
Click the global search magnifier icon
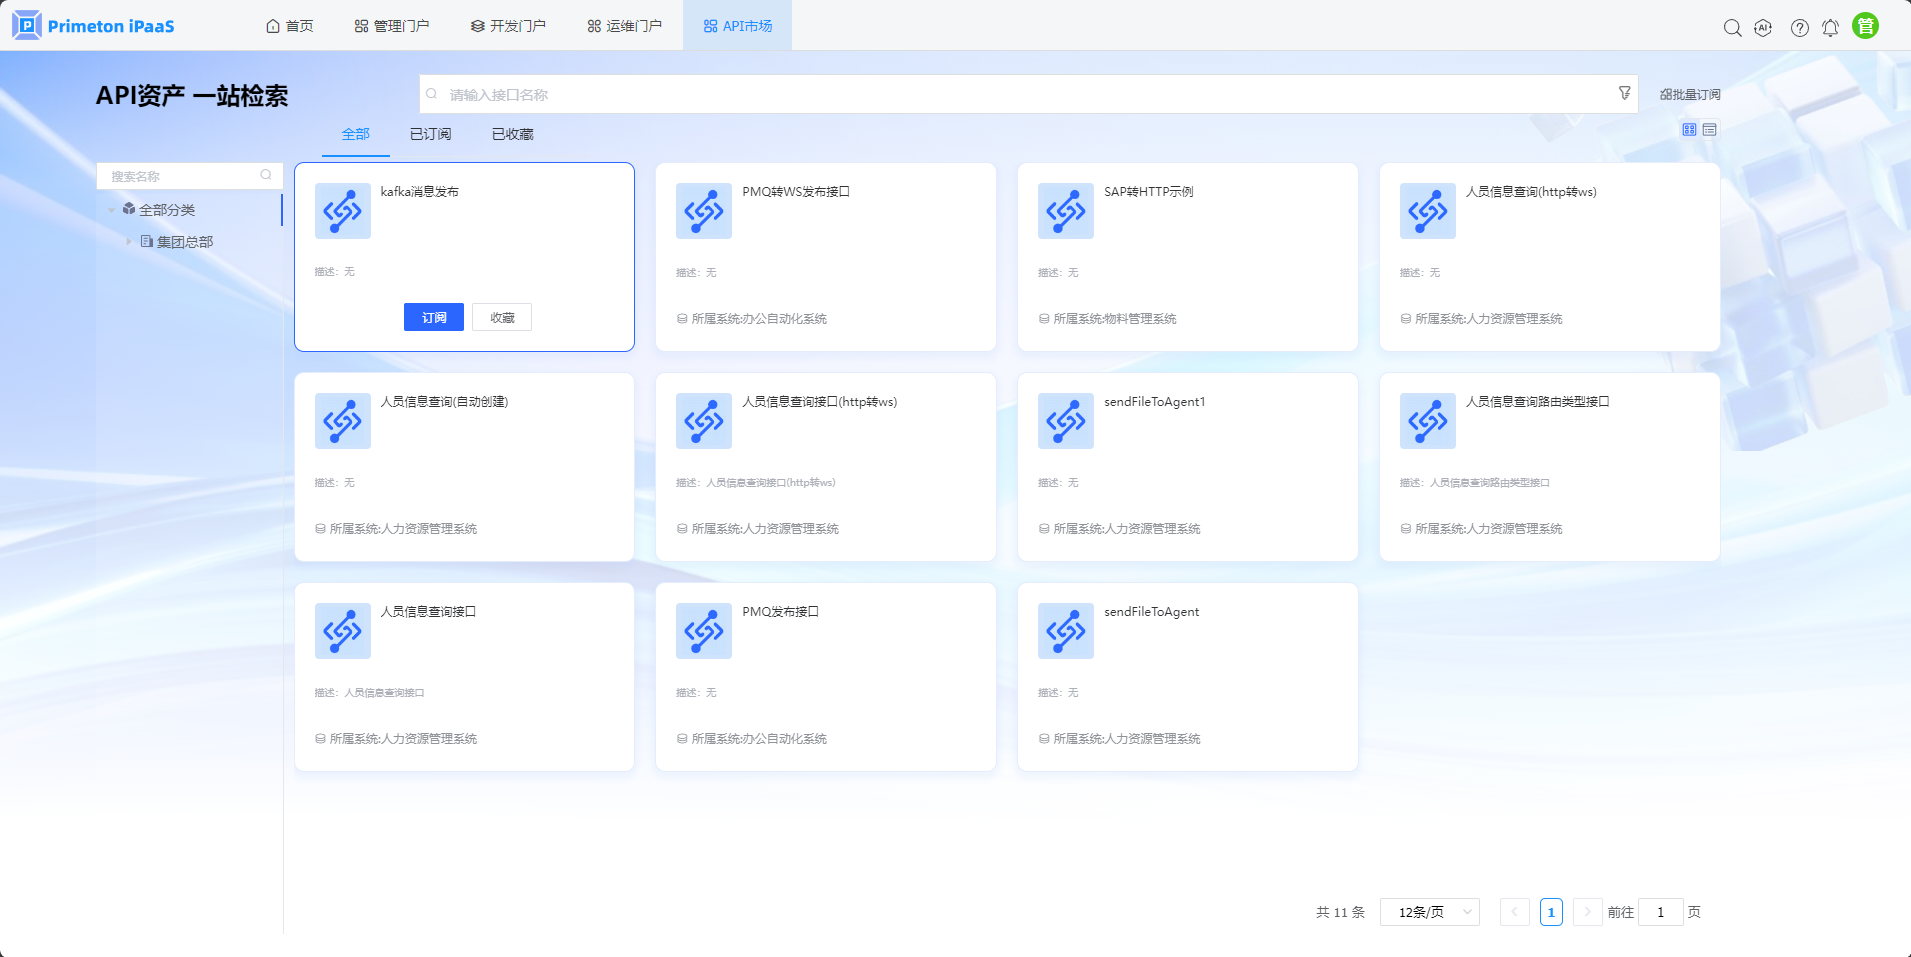[x=1732, y=28]
